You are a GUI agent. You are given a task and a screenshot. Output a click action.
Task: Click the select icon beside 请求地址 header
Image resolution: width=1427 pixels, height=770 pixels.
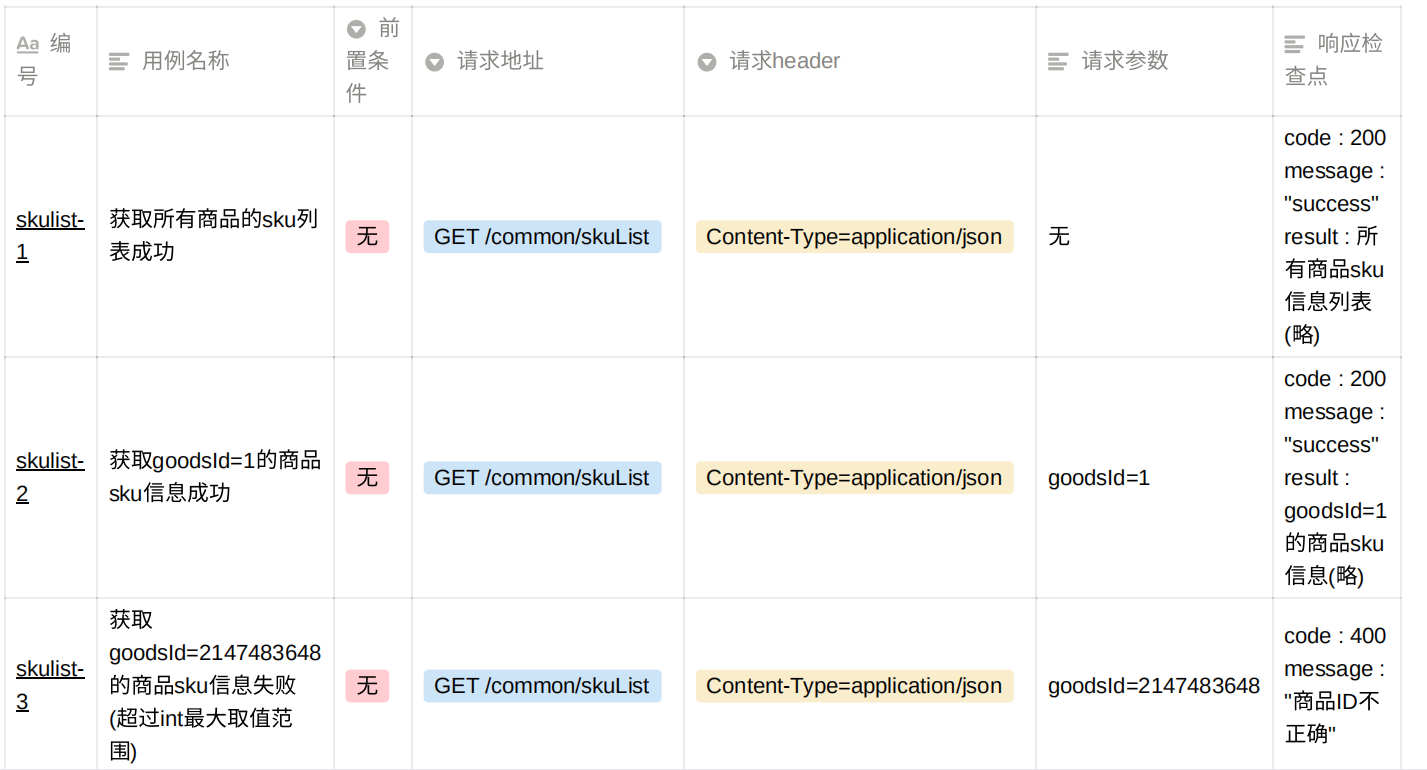click(434, 62)
